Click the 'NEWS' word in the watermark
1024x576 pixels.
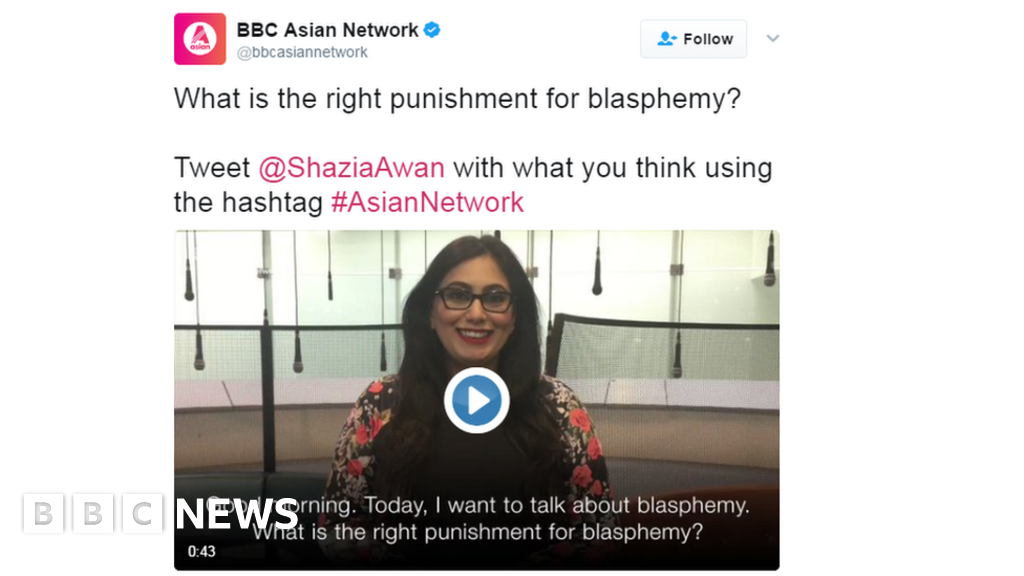coord(237,514)
